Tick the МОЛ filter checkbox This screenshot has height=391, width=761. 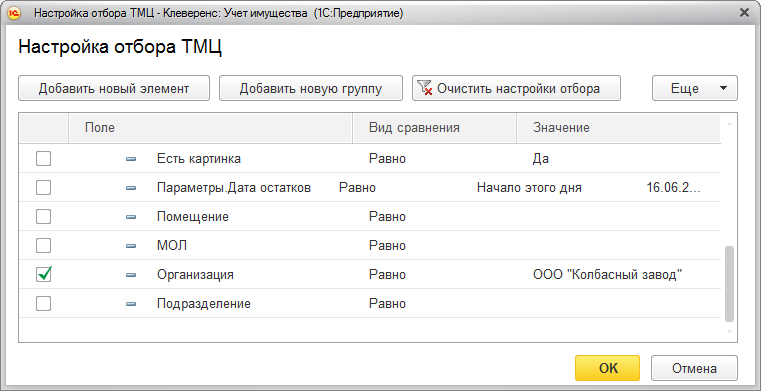click(x=44, y=245)
